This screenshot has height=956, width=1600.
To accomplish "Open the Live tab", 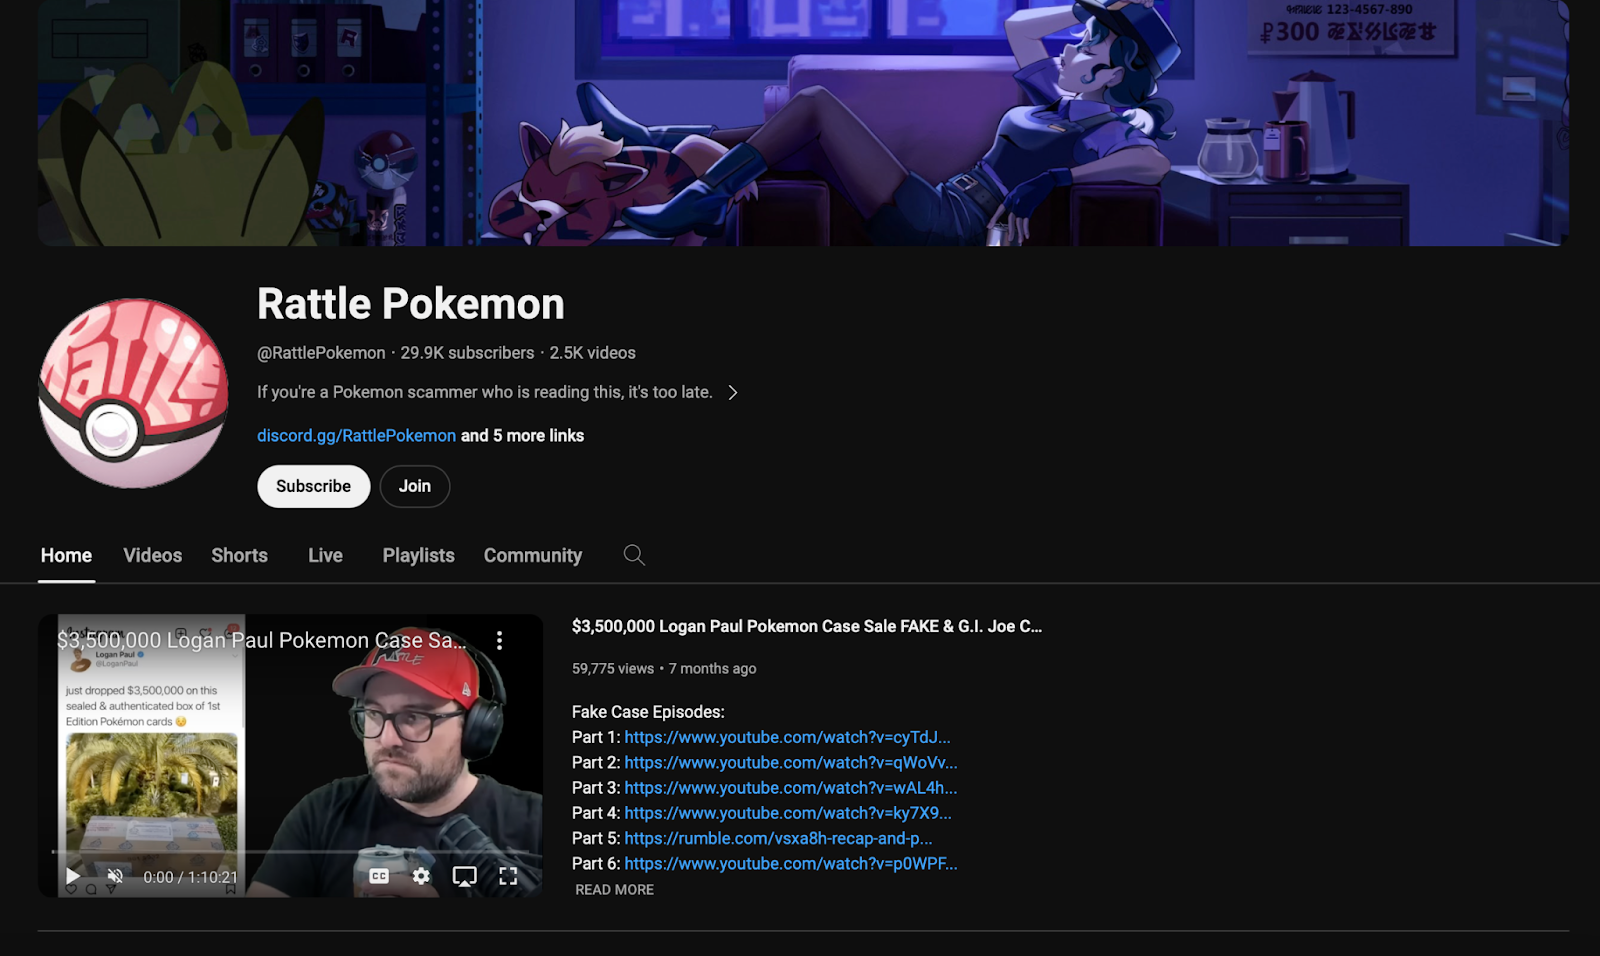I will pyautogui.click(x=325, y=555).
